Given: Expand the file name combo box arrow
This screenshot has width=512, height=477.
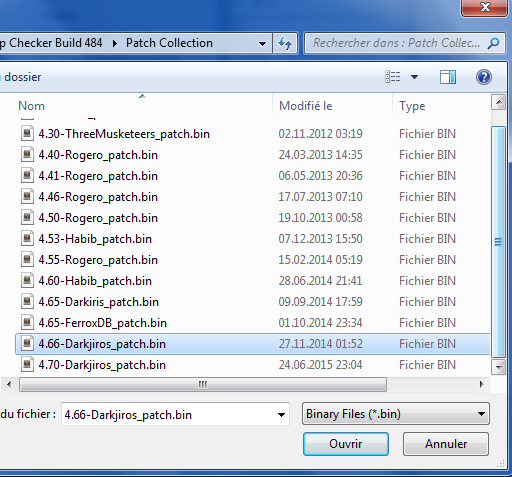Looking at the screenshot, I should [x=281, y=415].
